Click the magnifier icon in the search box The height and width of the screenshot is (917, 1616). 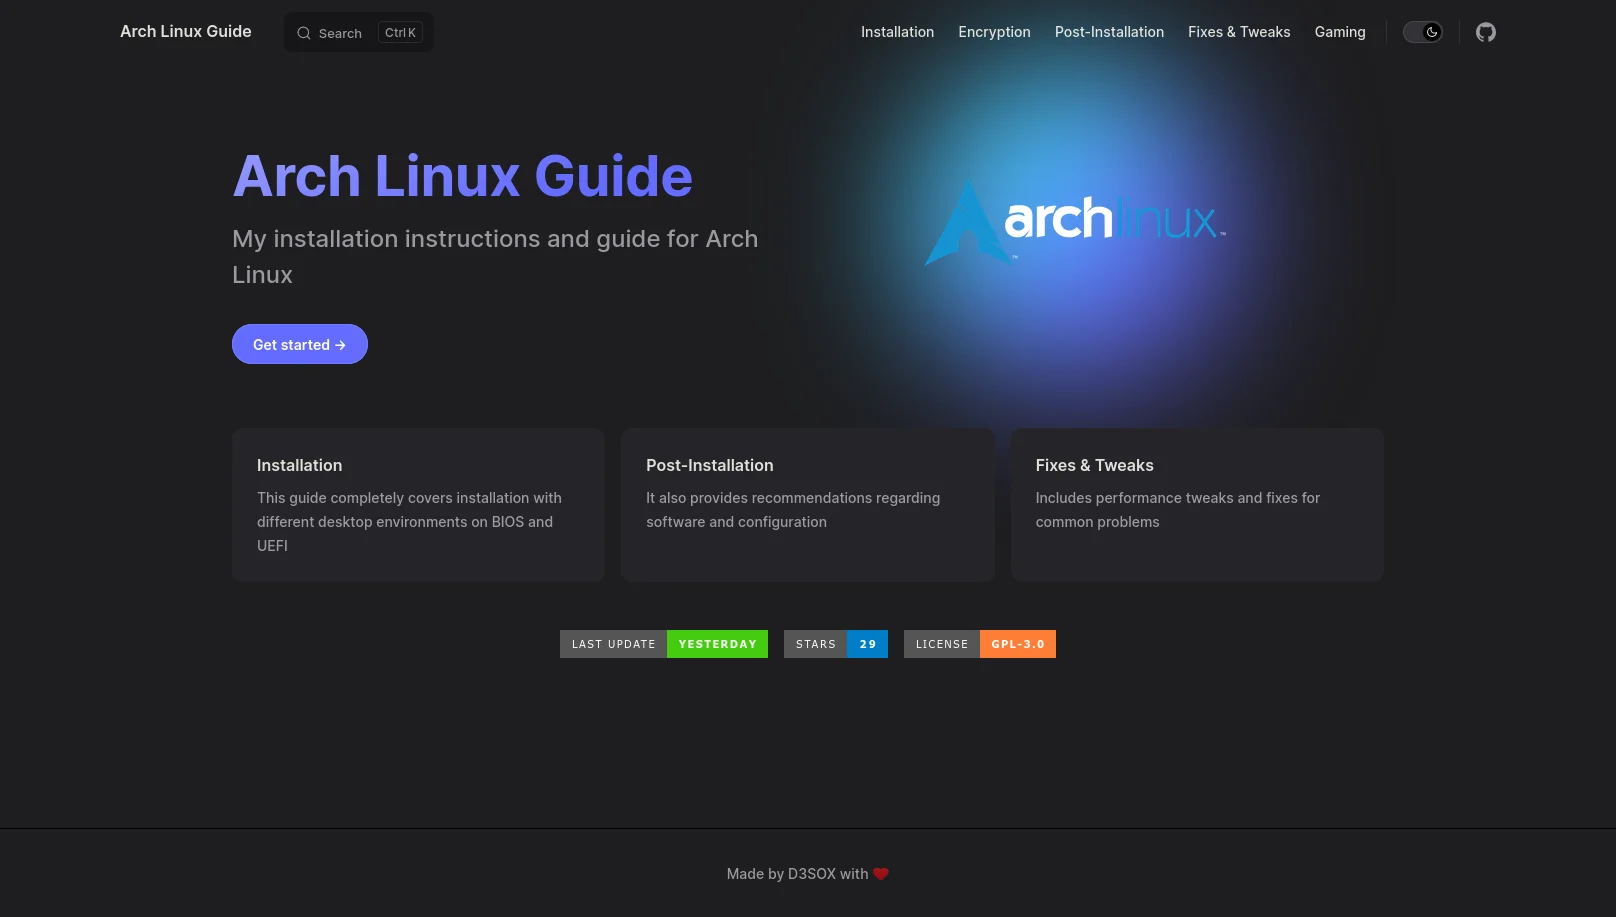(304, 33)
